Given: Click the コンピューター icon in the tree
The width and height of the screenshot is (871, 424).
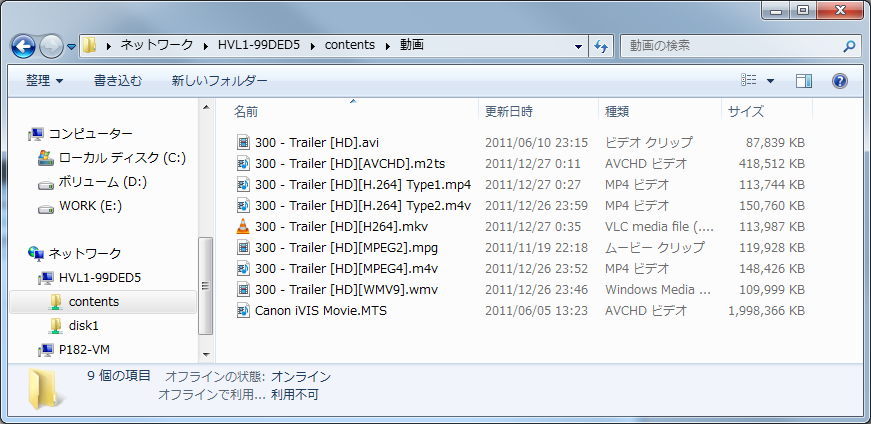Looking at the screenshot, I should pyautogui.click(x=36, y=134).
